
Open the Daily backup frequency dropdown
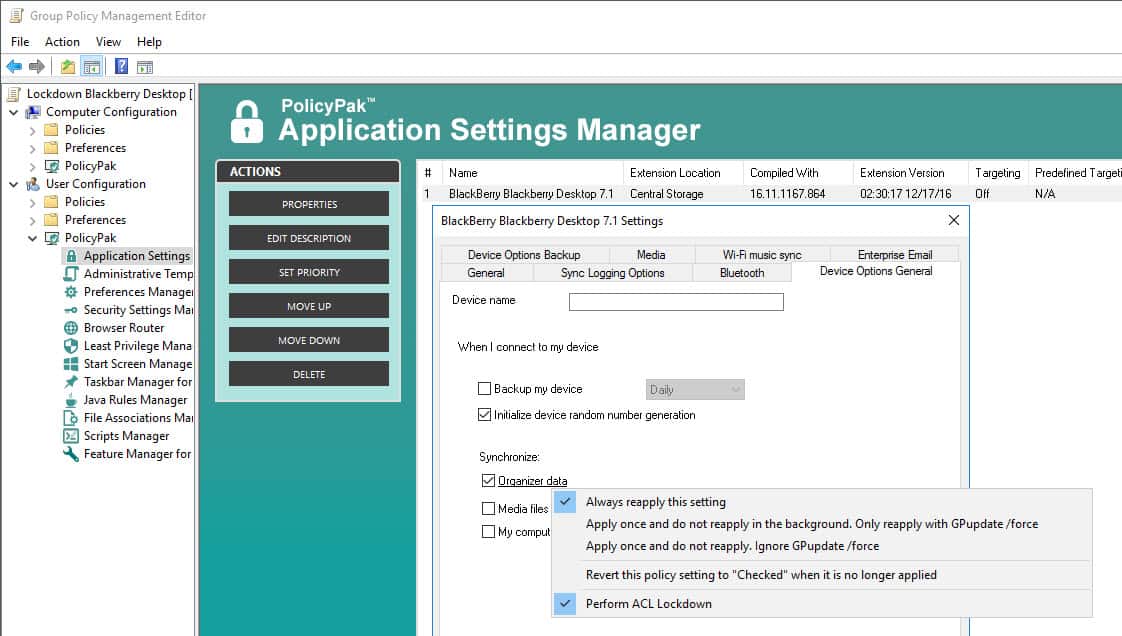click(695, 389)
